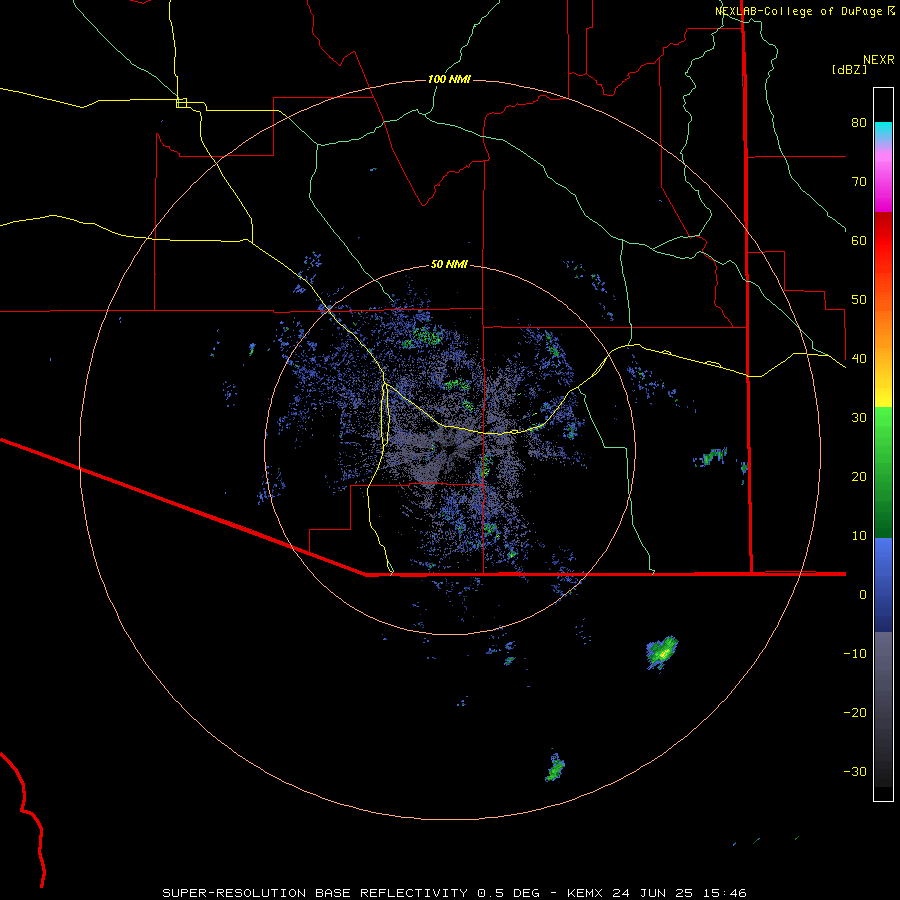
Task: Click the 70 value on the dBZ scale
Action: 859,181
